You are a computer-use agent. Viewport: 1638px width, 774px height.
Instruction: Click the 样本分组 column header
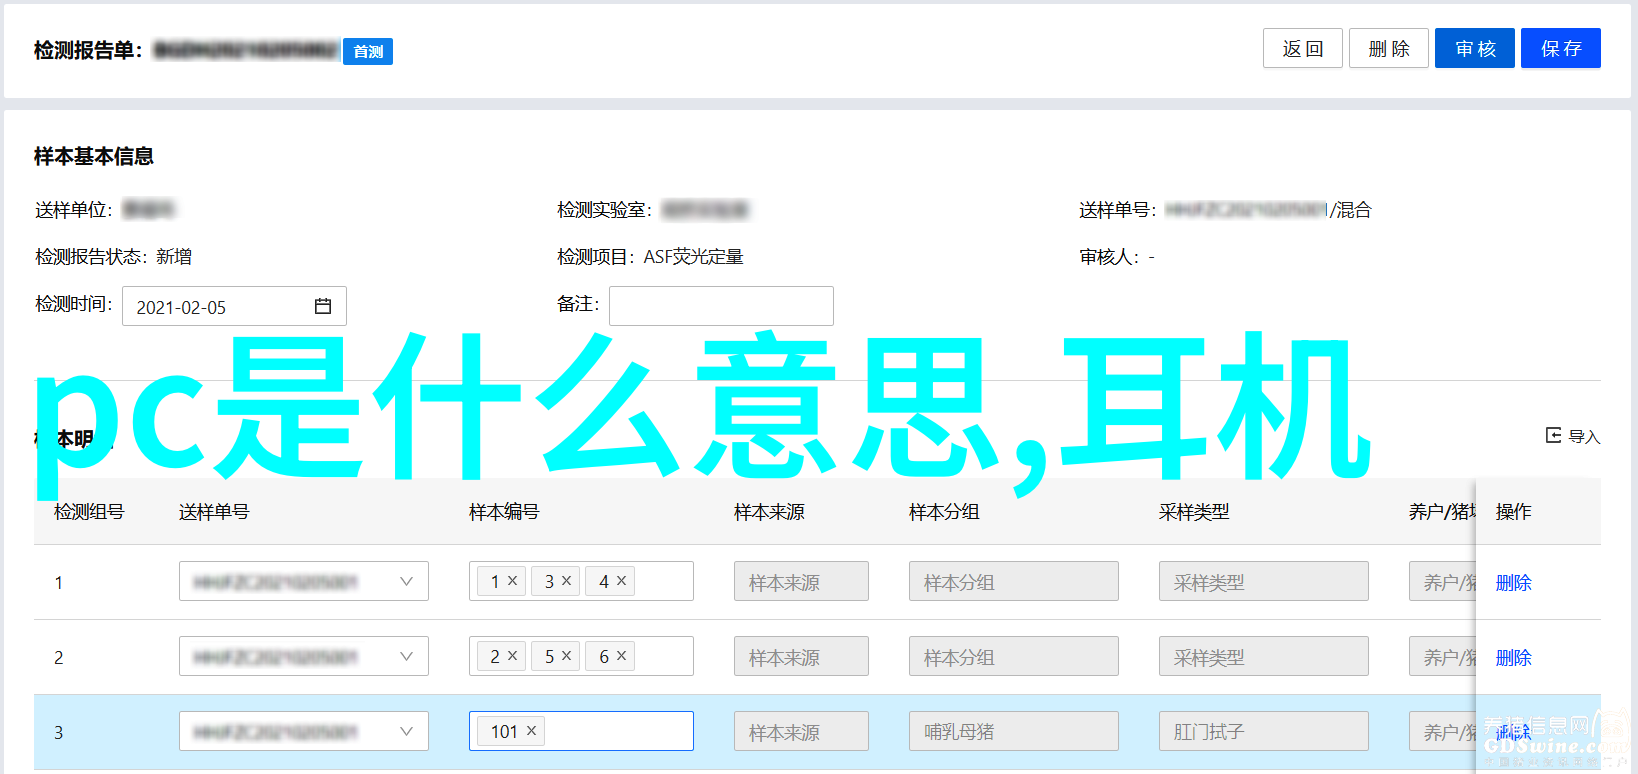coord(944,512)
